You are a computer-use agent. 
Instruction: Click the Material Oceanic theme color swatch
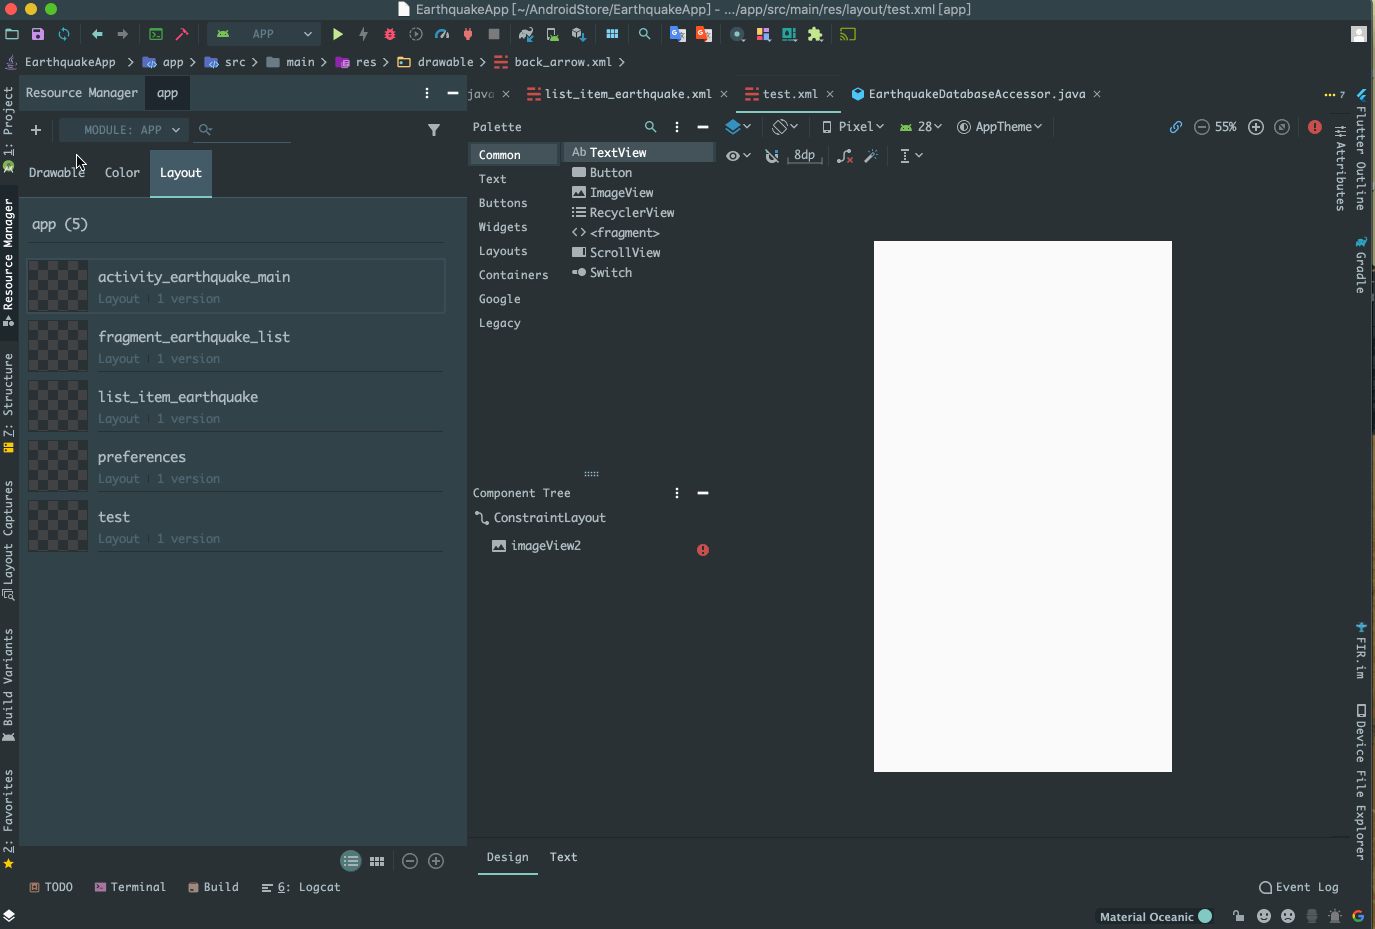[1205, 916]
